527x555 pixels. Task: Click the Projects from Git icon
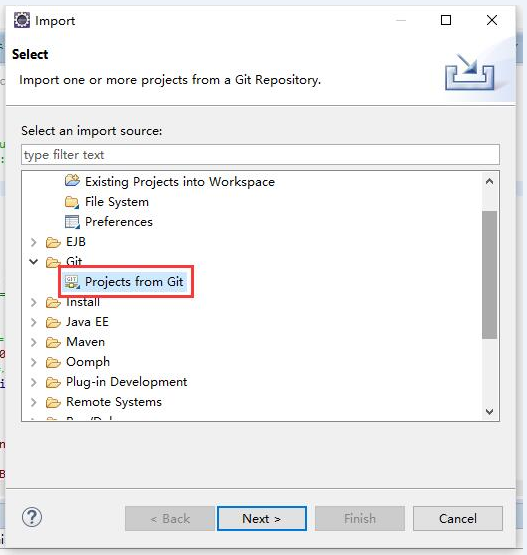pos(72,282)
